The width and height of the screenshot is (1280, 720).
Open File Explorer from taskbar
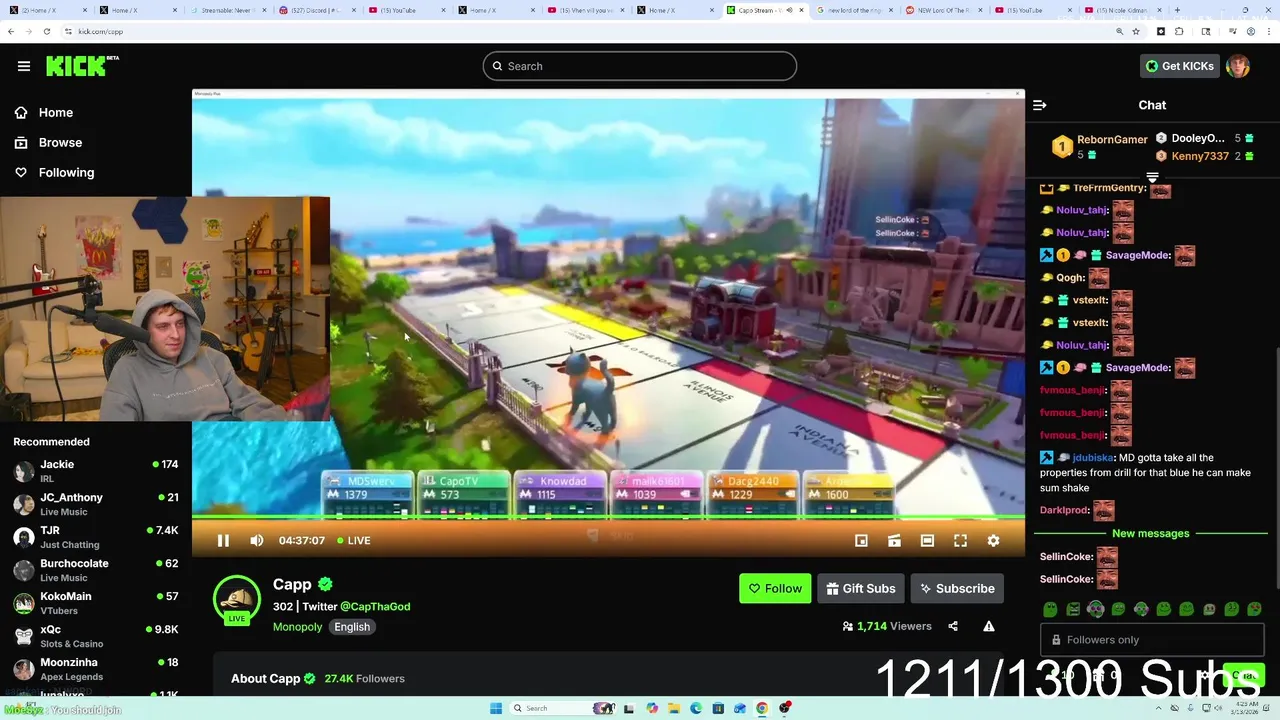(674, 708)
